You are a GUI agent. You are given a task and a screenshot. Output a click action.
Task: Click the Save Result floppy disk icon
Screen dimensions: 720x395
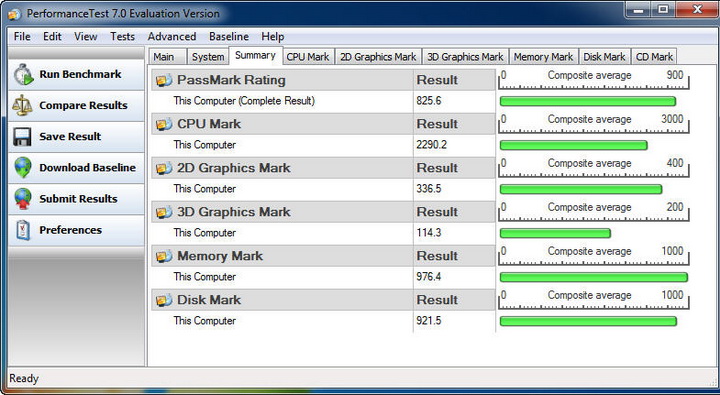click(x=22, y=137)
